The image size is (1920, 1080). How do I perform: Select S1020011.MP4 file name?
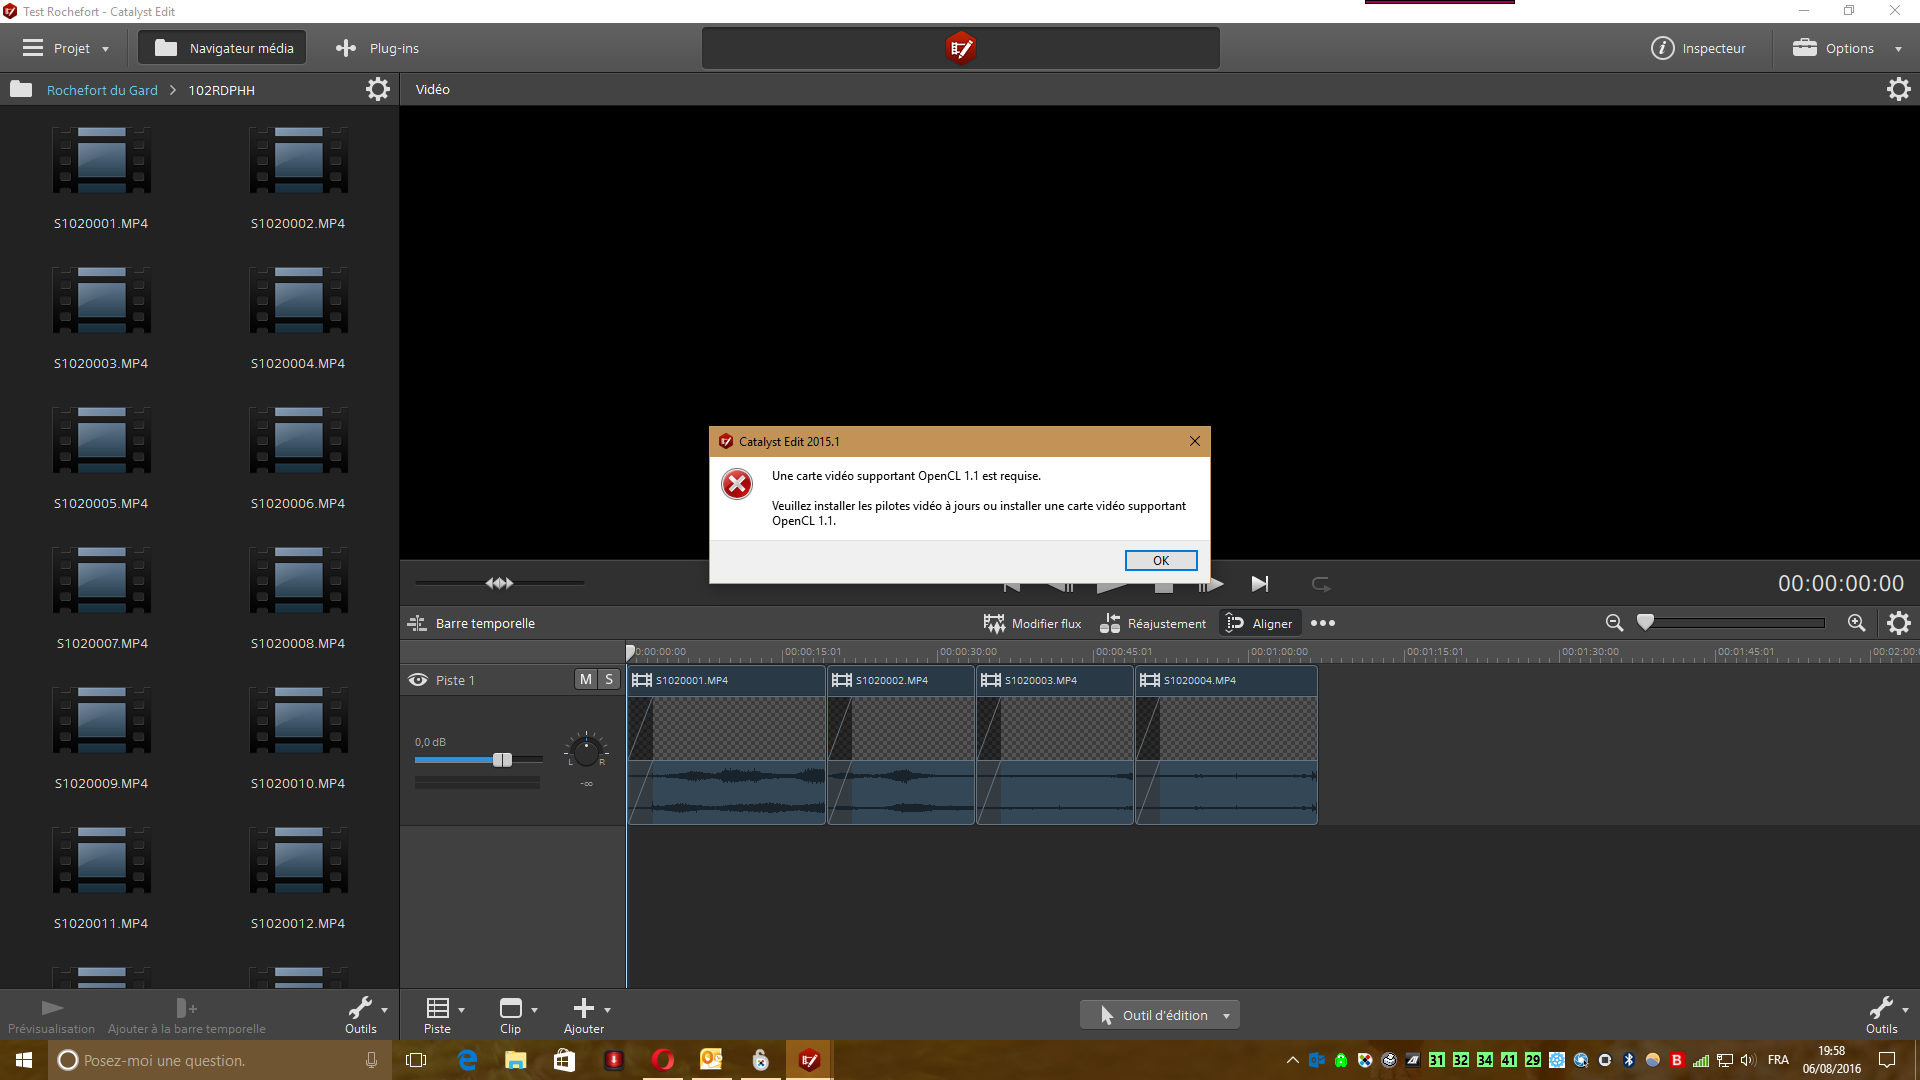(101, 923)
